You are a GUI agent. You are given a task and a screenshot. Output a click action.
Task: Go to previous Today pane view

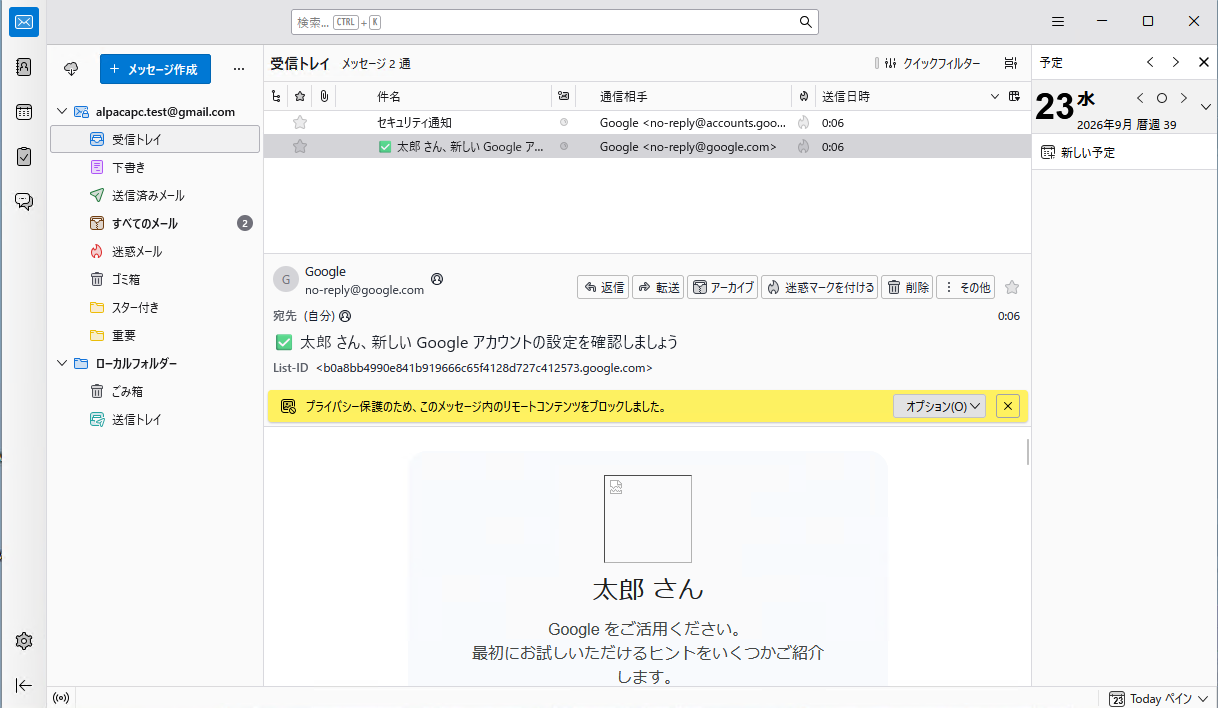pyautogui.click(x=1150, y=62)
